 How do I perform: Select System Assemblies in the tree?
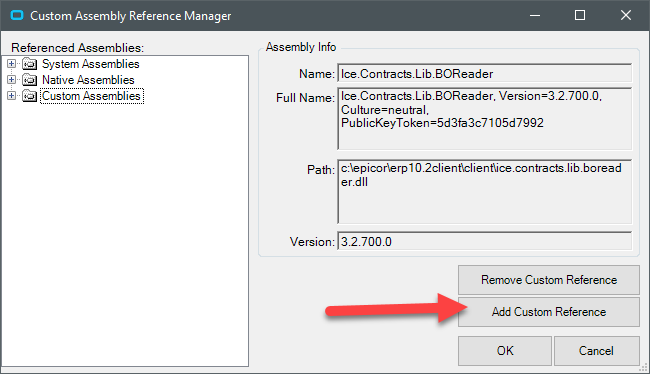point(91,64)
